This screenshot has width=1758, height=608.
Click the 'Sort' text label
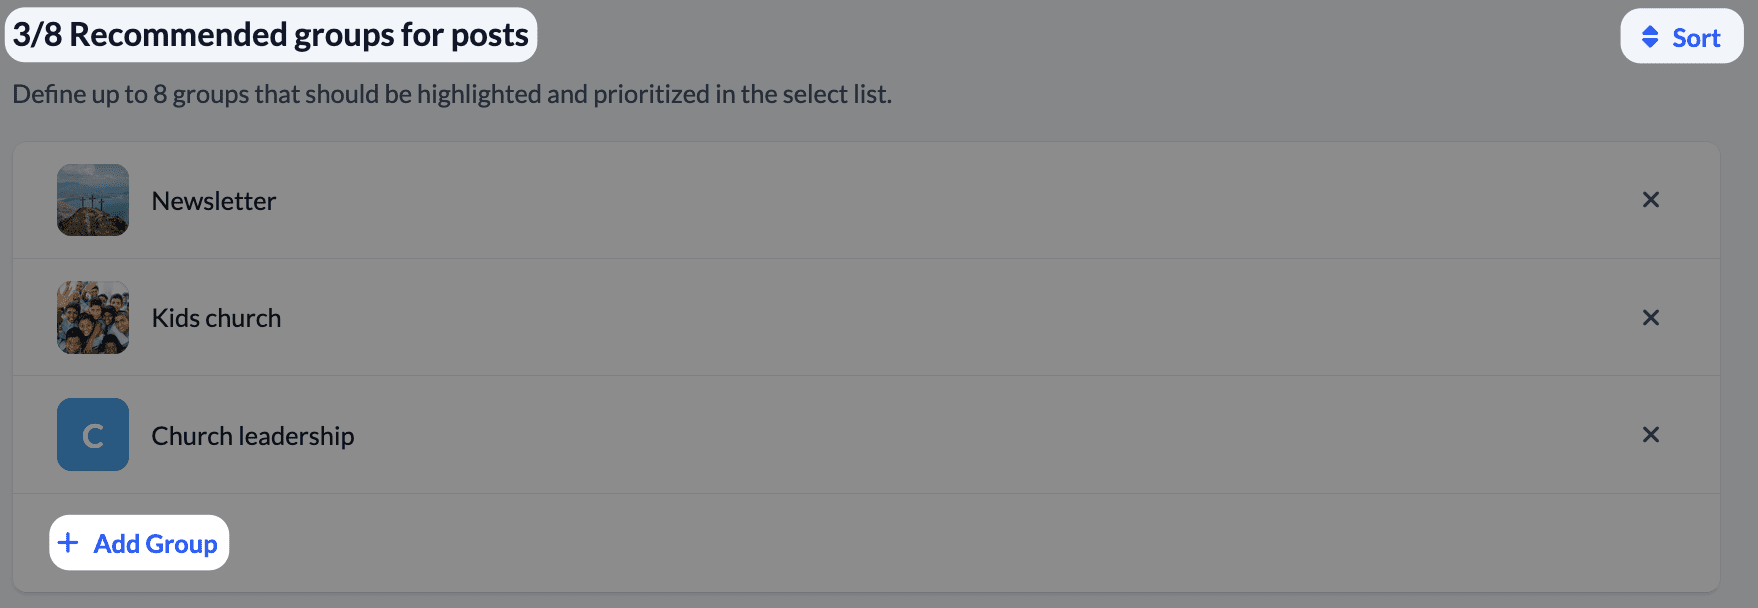tap(1696, 38)
